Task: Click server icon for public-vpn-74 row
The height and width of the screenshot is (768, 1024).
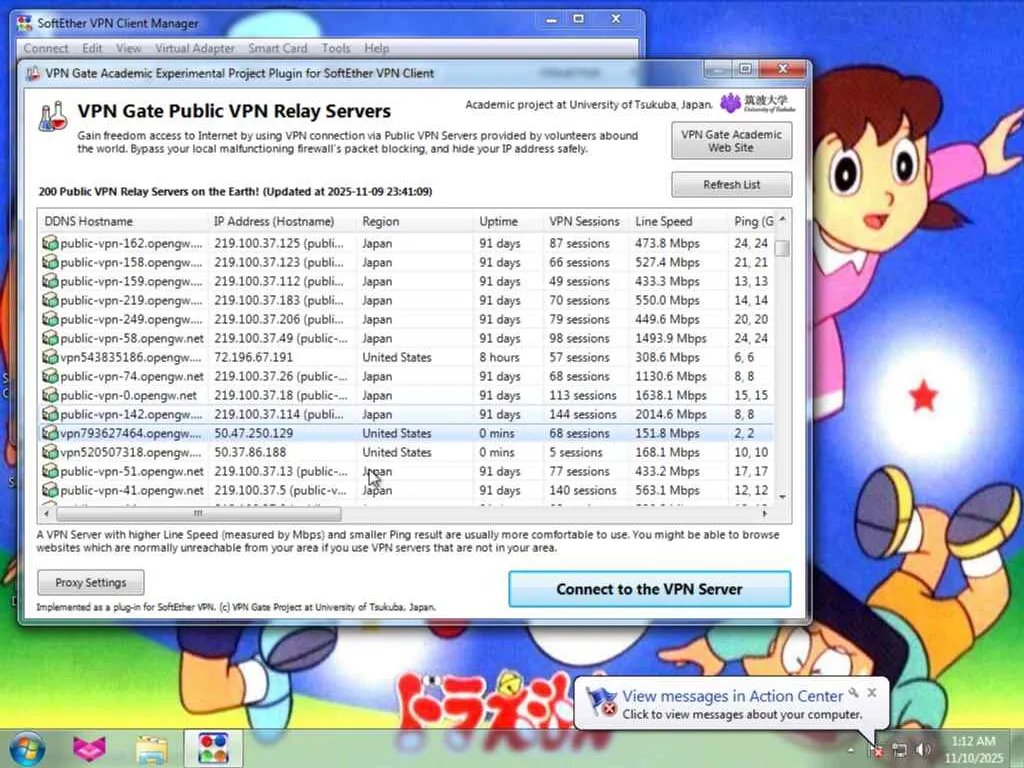Action: point(50,376)
